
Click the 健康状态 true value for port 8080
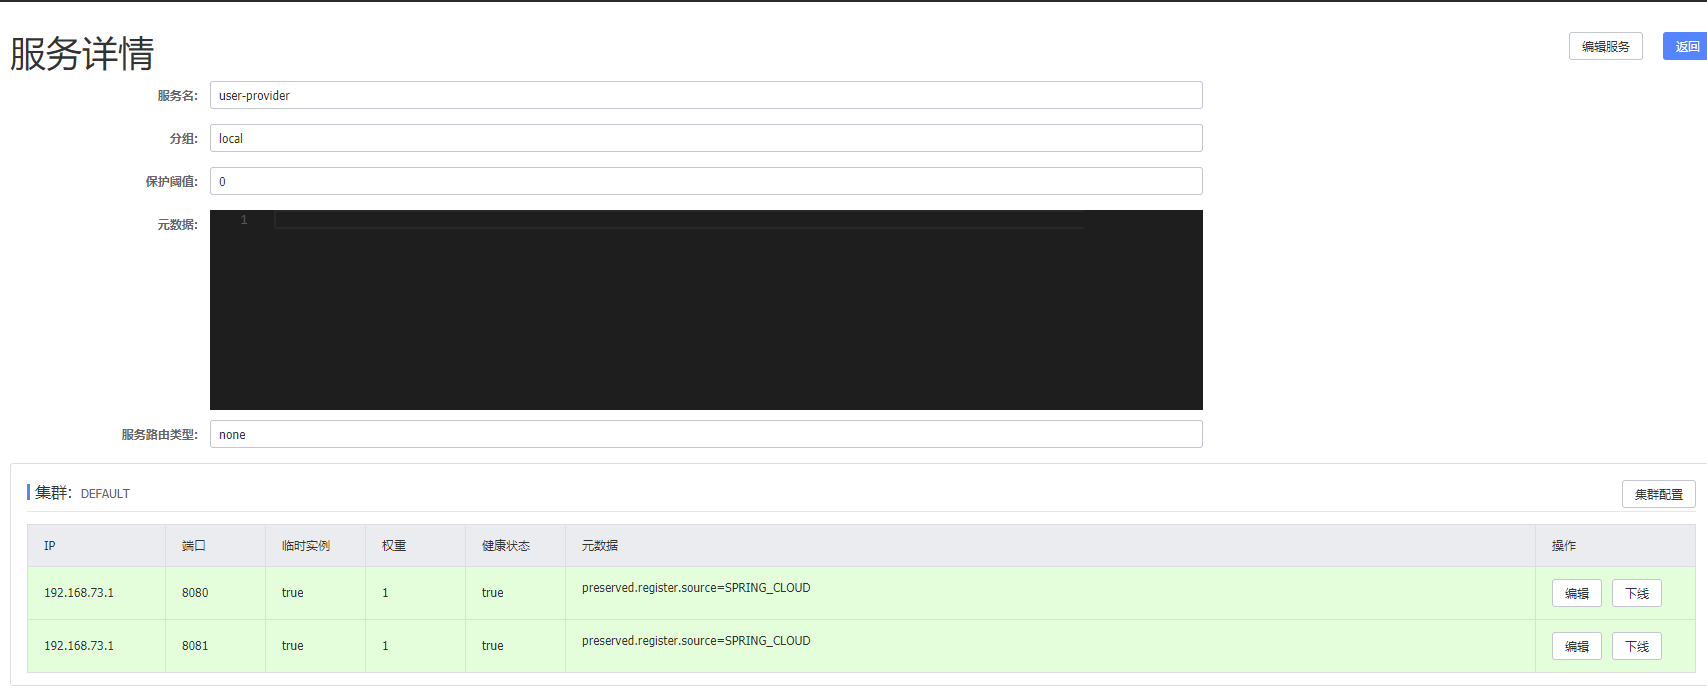click(x=492, y=593)
